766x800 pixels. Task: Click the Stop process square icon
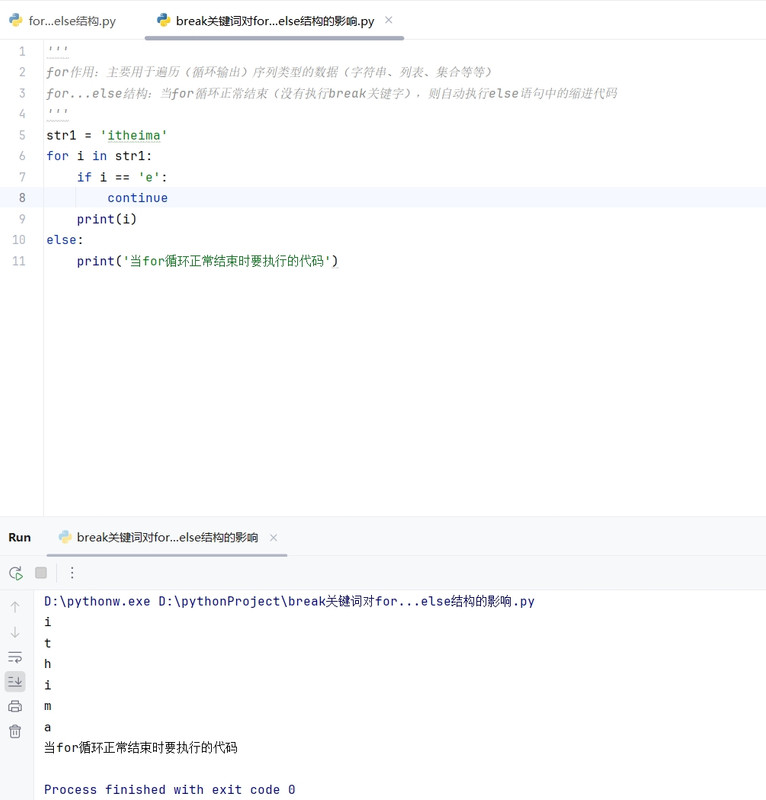(x=41, y=572)
